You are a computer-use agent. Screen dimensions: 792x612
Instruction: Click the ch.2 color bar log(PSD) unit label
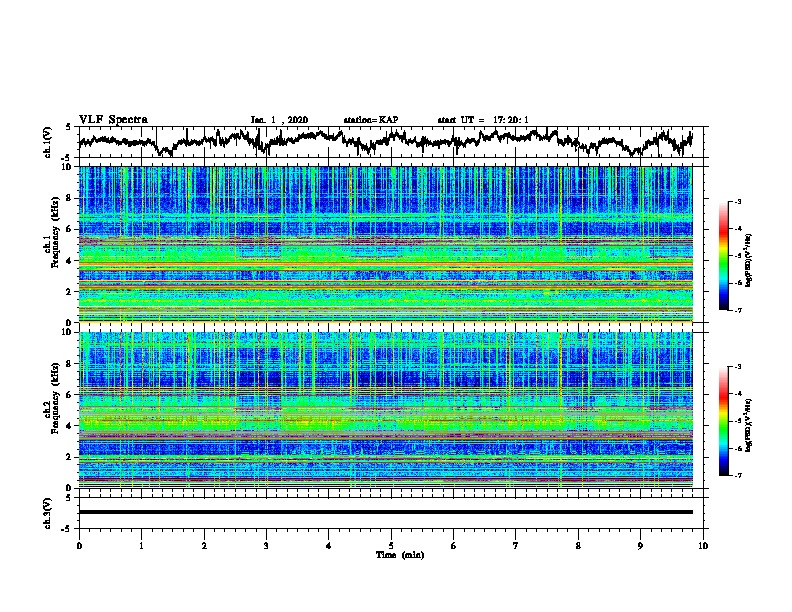click(749, 425)
